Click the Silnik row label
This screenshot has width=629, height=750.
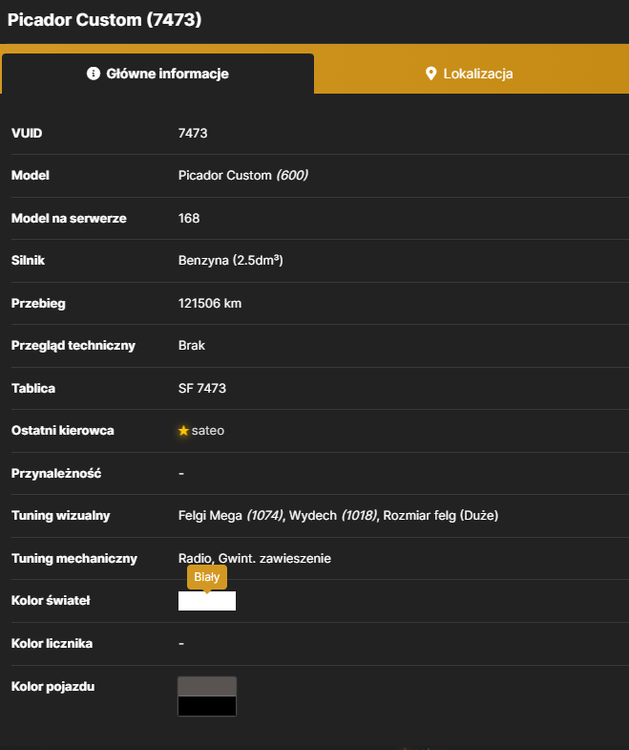click(x=28, y=260)
